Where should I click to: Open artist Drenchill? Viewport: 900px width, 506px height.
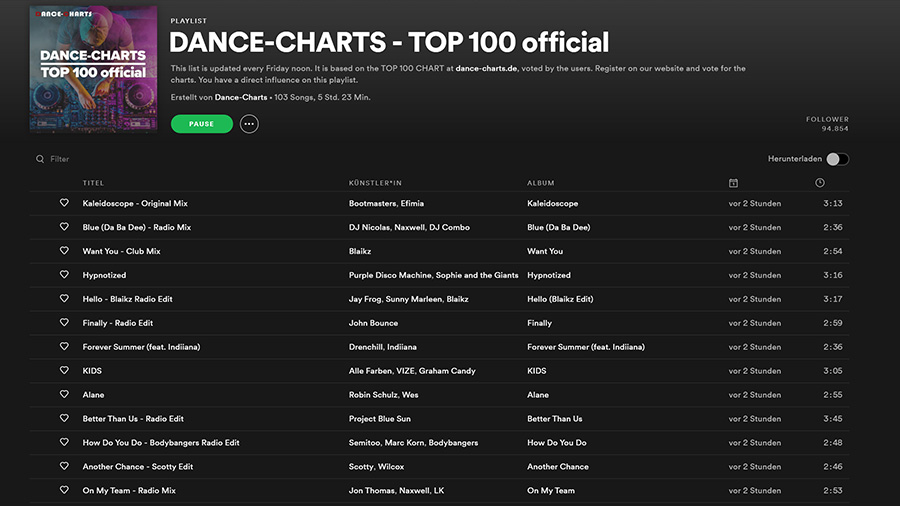tap(365, 347)
